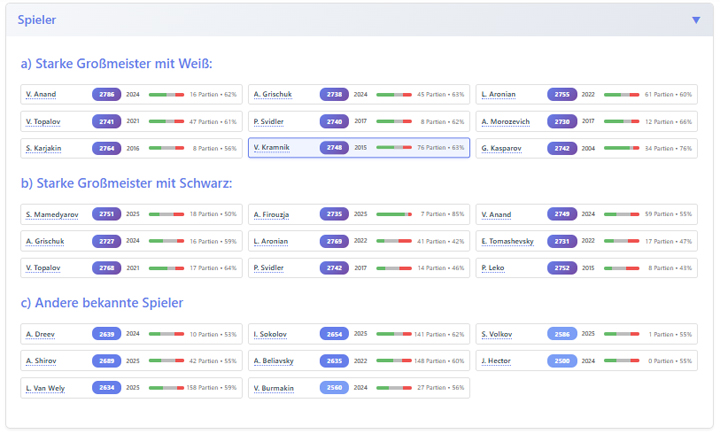
Task: Click rating badge 2500 for J. Hector
Action: coord(562,361)
